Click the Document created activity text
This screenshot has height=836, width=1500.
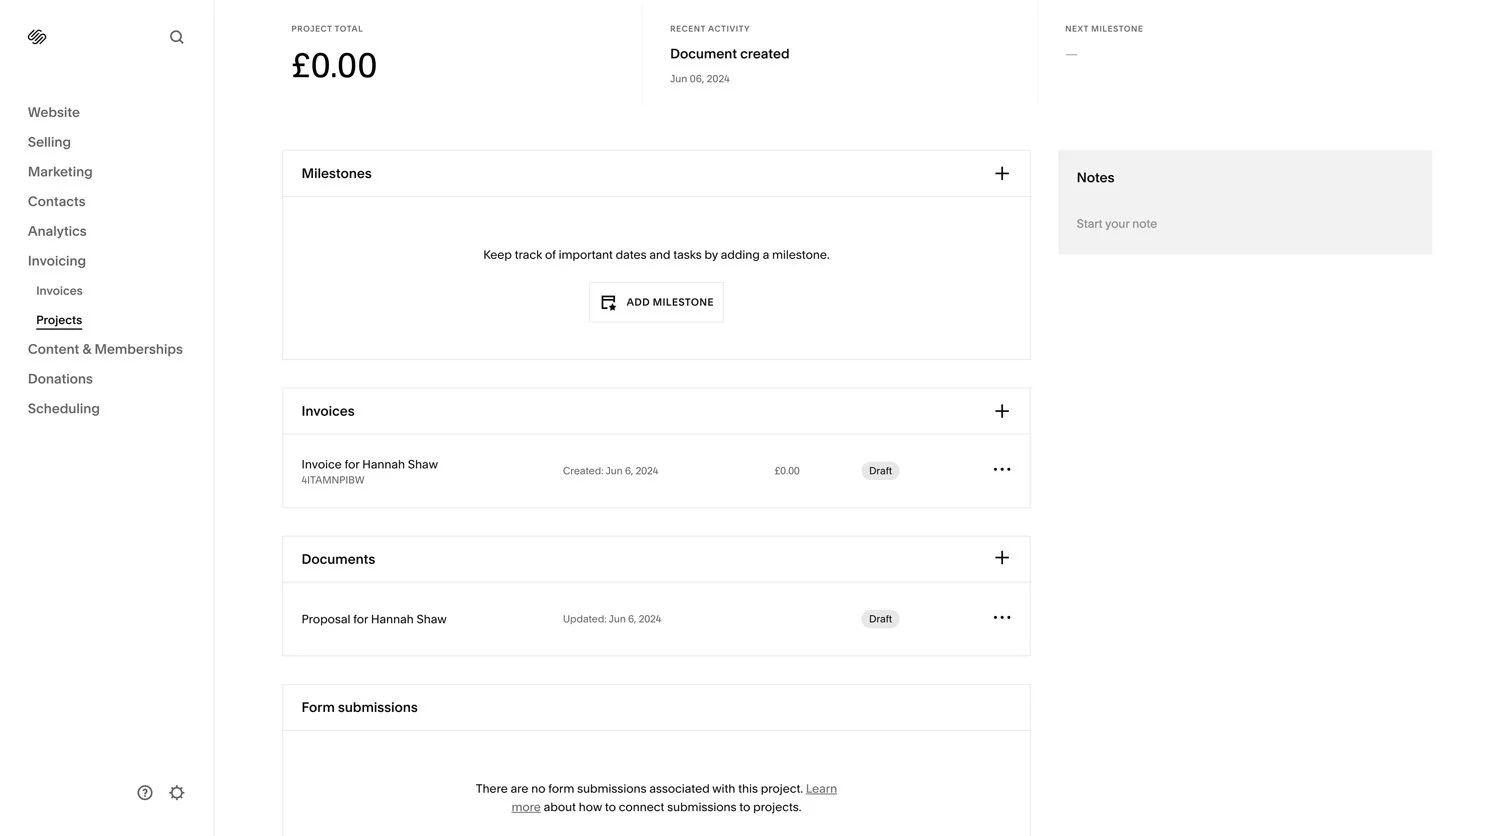[730, 54]
